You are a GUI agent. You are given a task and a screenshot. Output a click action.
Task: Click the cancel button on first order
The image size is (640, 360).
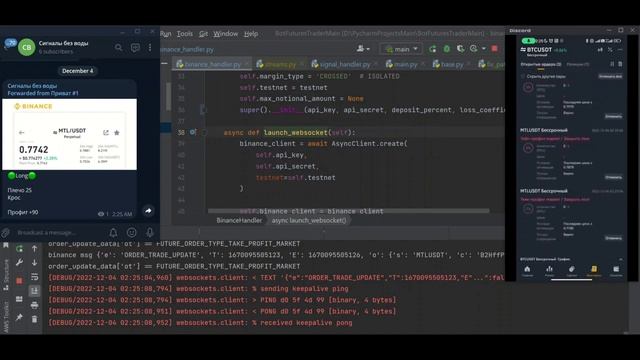tap(613, 116)
